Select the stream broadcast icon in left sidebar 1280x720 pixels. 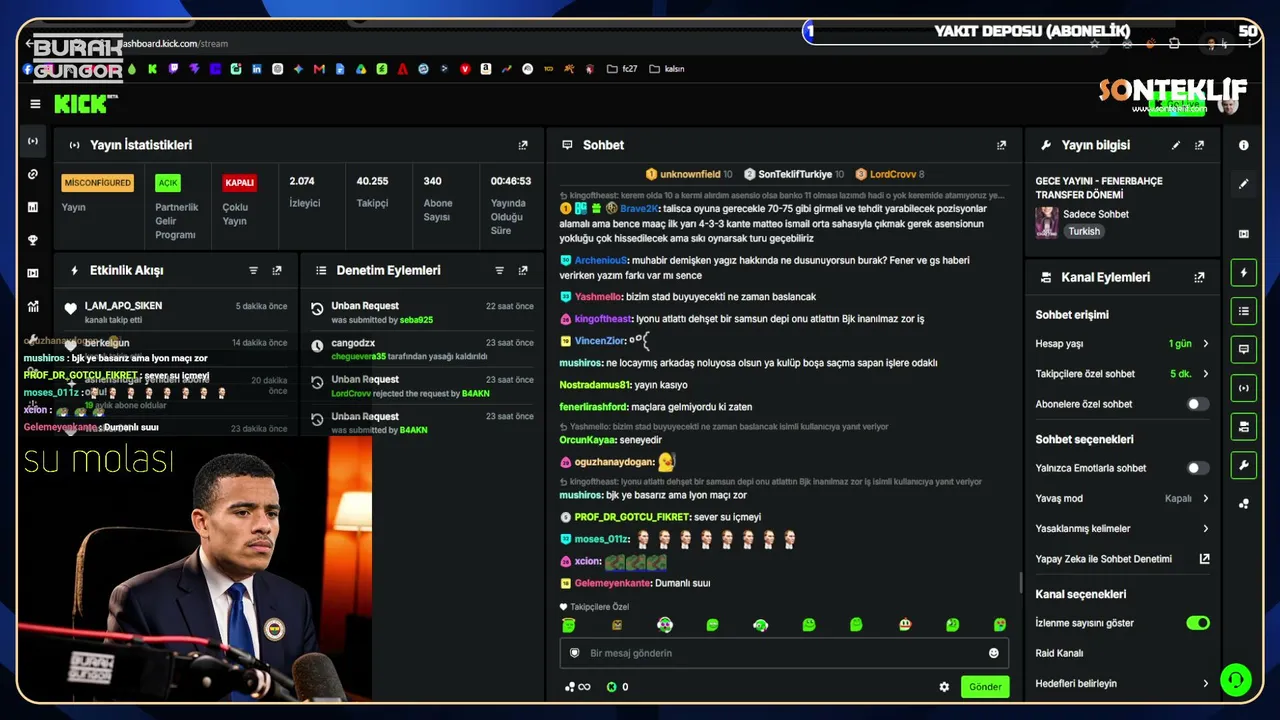point(33,141)
